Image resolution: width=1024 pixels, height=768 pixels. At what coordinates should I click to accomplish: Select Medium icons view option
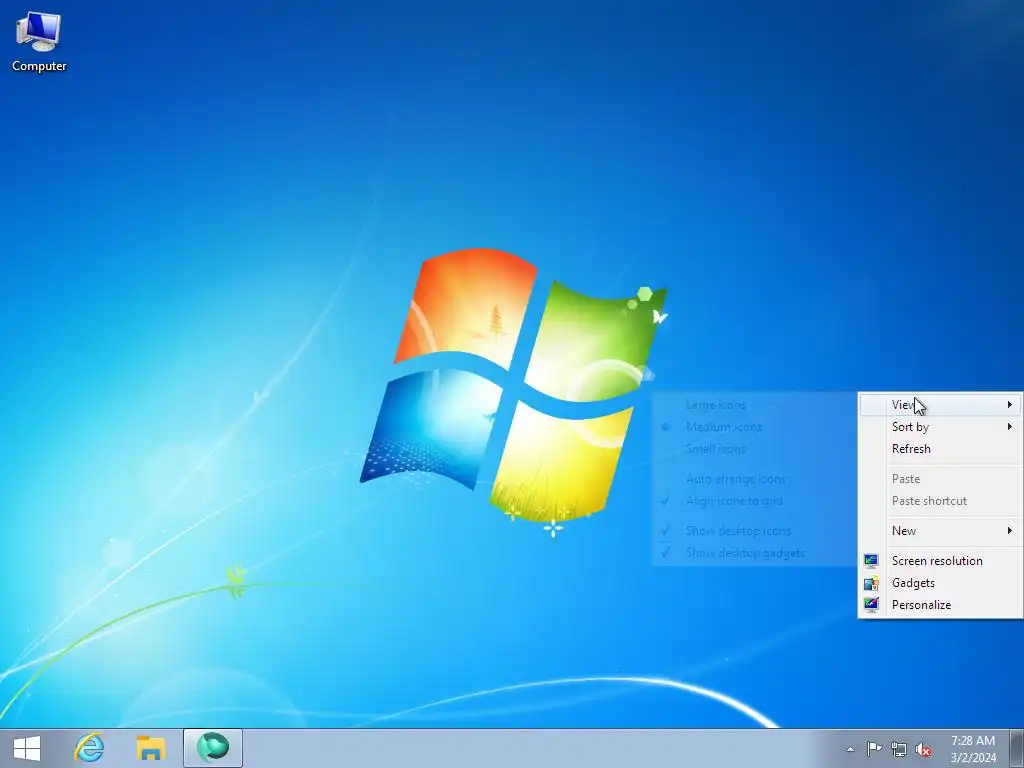[x=754, y=427]
